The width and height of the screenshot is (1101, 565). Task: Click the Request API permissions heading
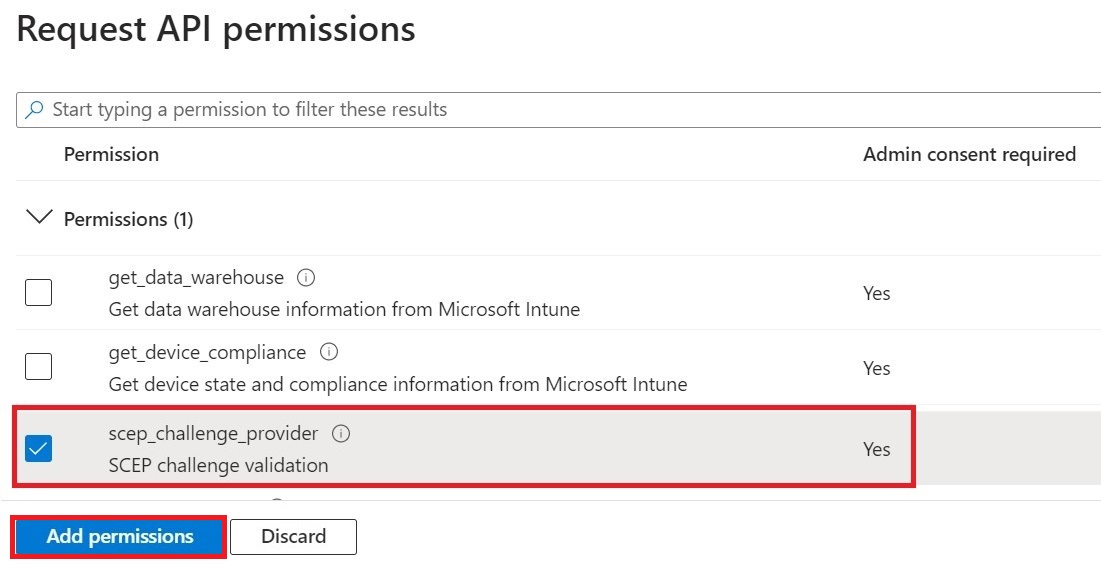(x=216, y=29)
